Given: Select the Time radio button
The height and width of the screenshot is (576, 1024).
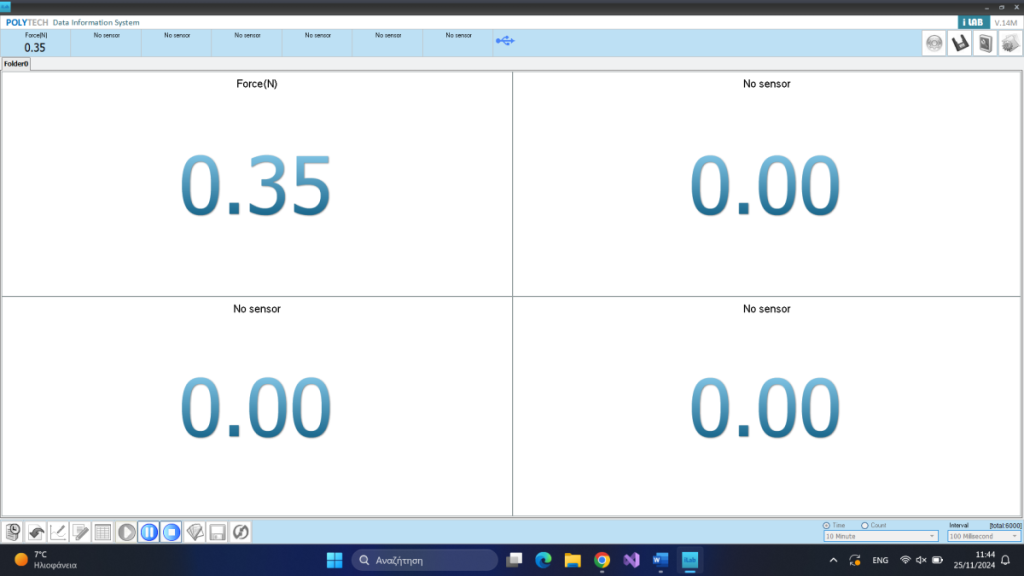Looking at the screenshot, I should [x=827, y=525].
